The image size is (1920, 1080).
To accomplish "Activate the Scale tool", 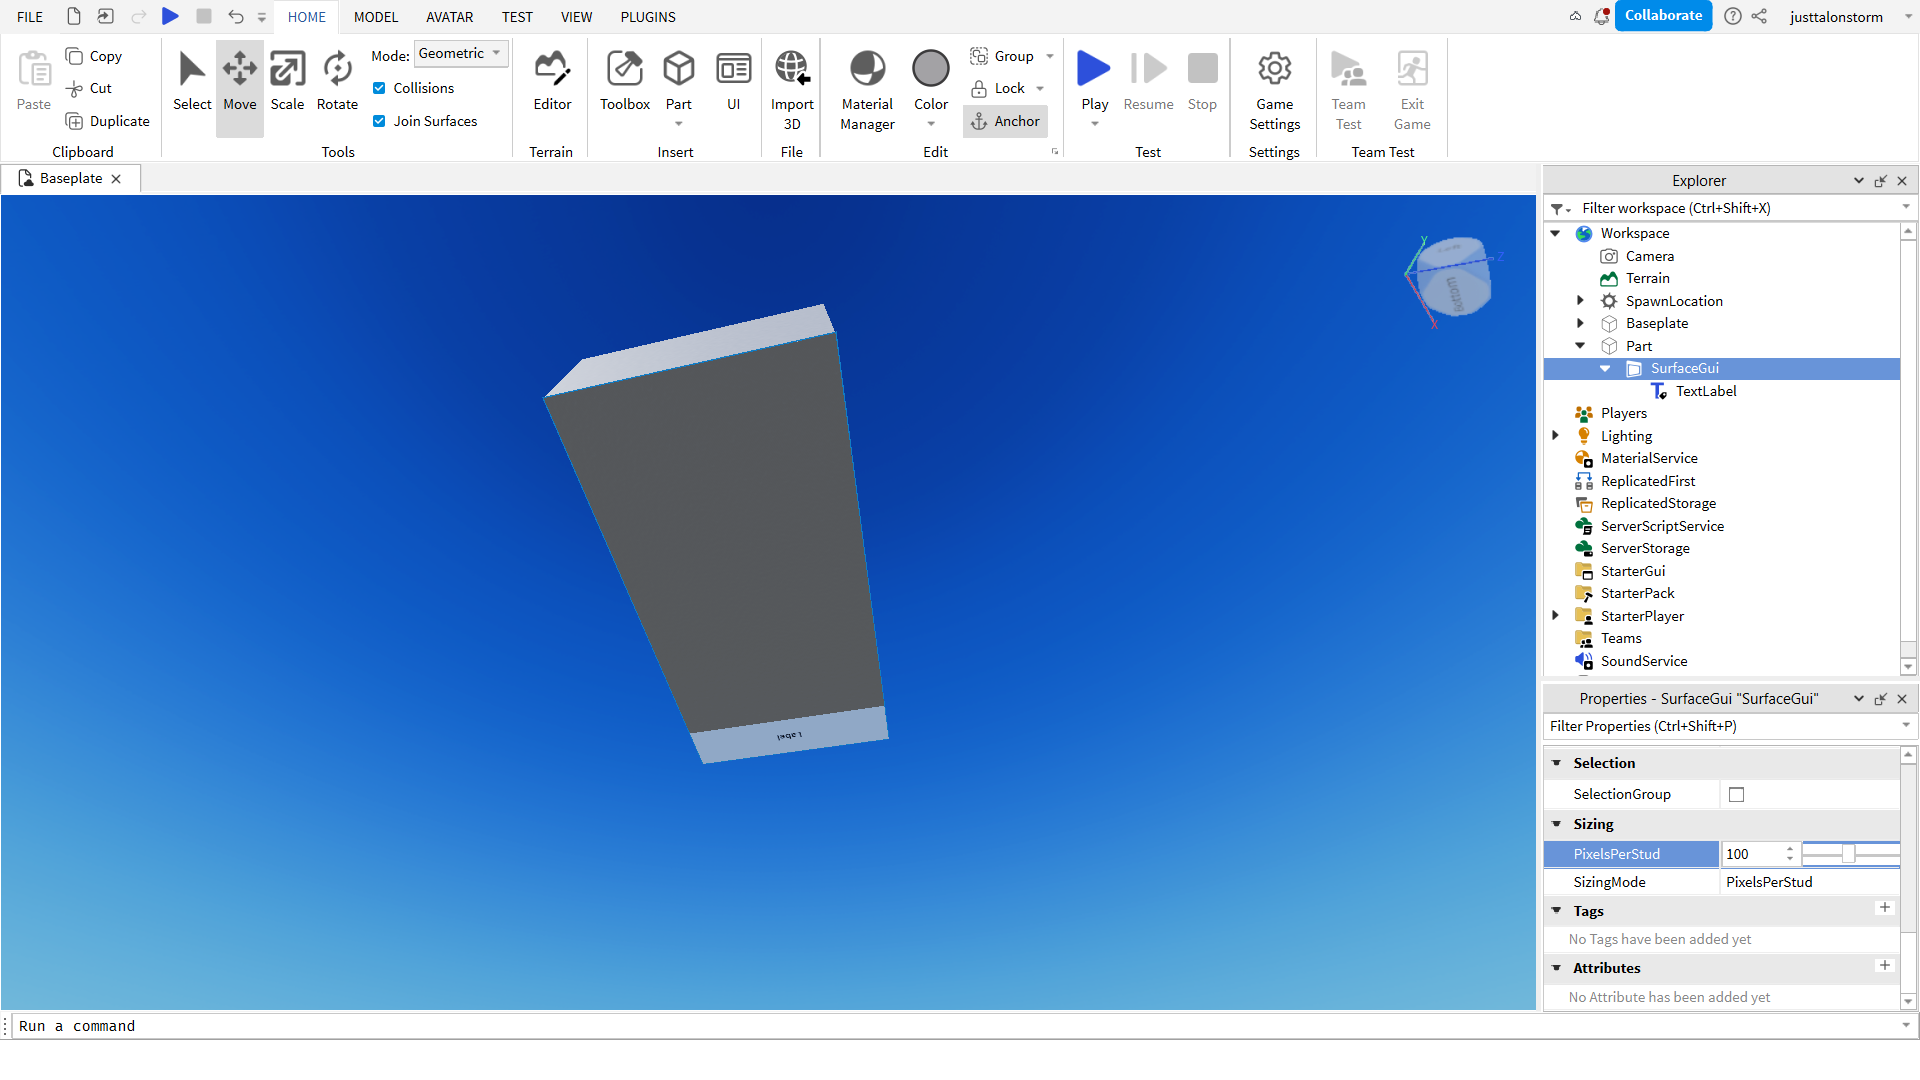I will coord(287,85).
